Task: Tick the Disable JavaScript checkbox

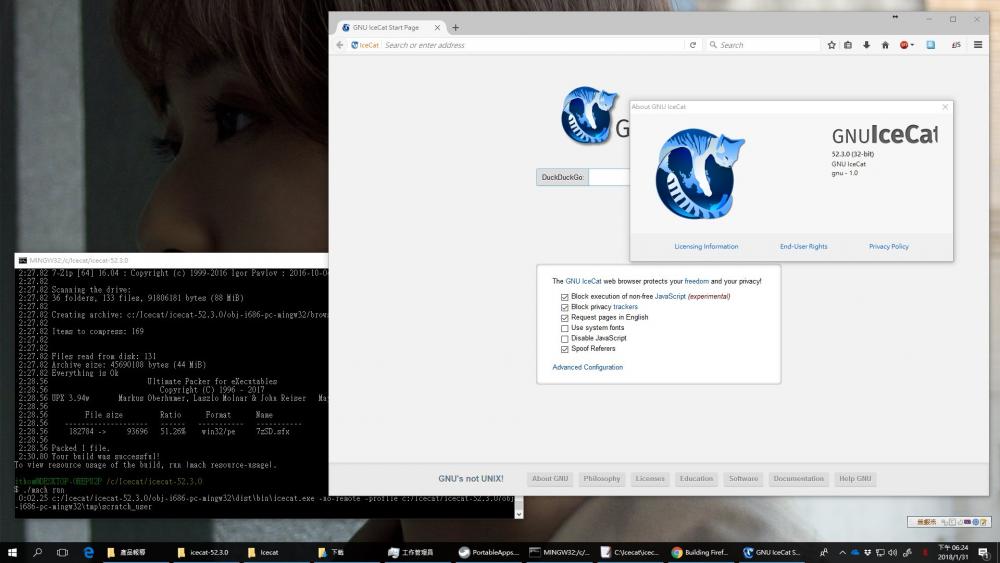Action: pos(565,338)
